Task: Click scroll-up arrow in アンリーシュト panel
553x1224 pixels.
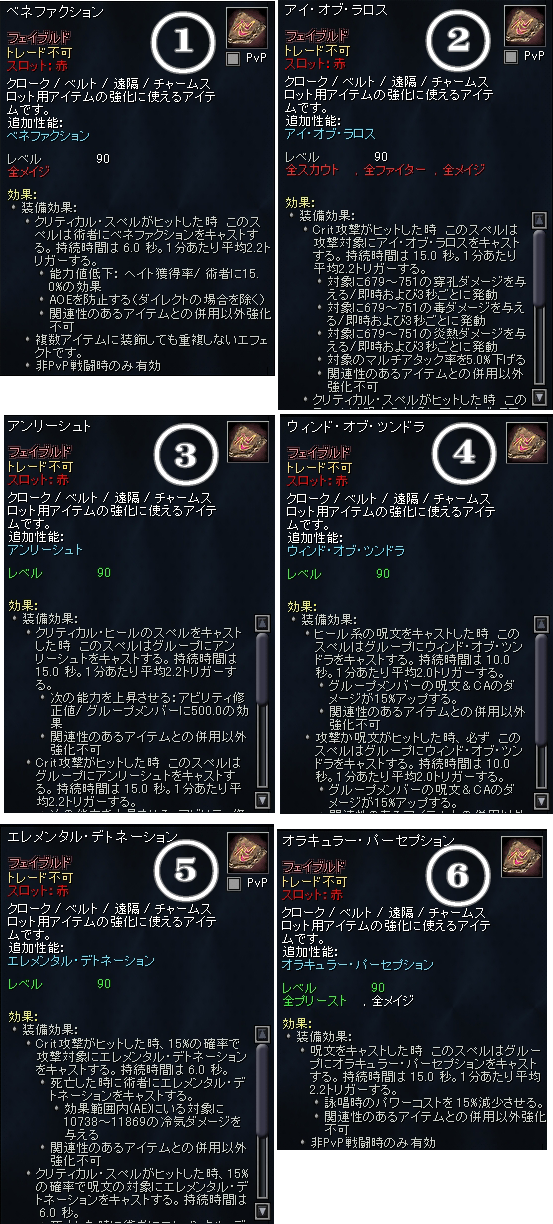Action: click(262, 622)
